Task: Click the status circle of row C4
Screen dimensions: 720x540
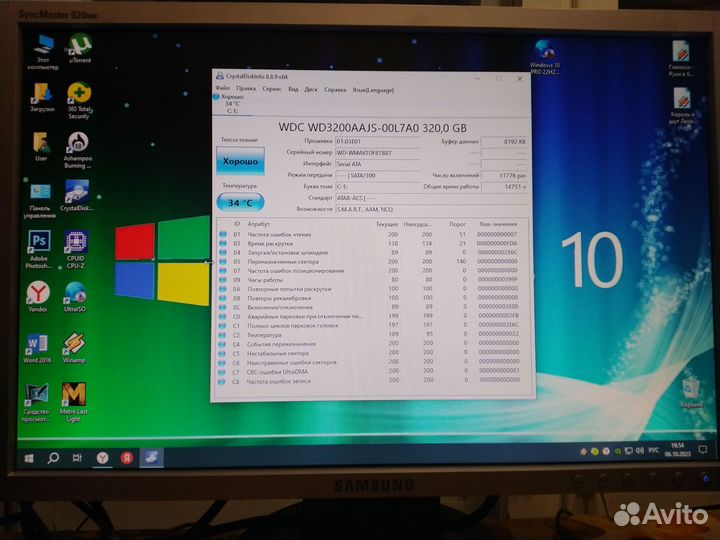Action: click(223, 344)
